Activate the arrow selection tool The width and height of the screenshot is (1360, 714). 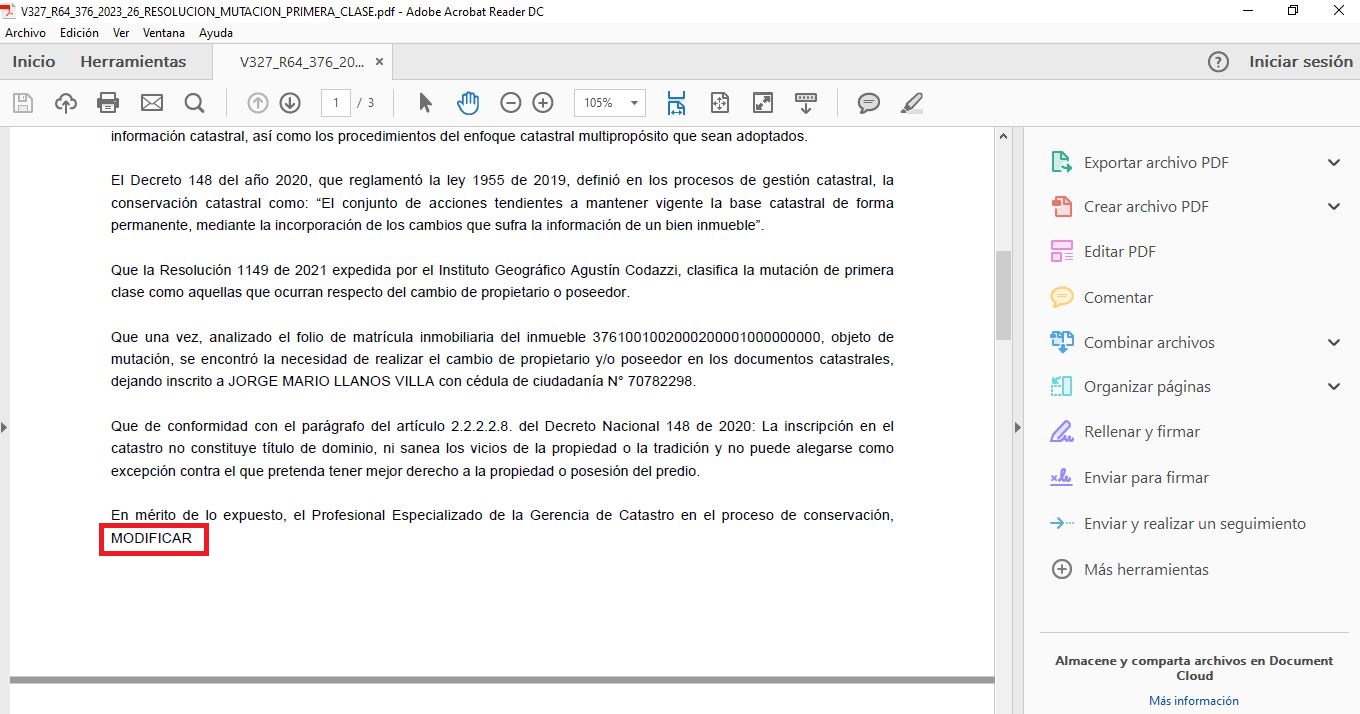(x=425, y=103)
